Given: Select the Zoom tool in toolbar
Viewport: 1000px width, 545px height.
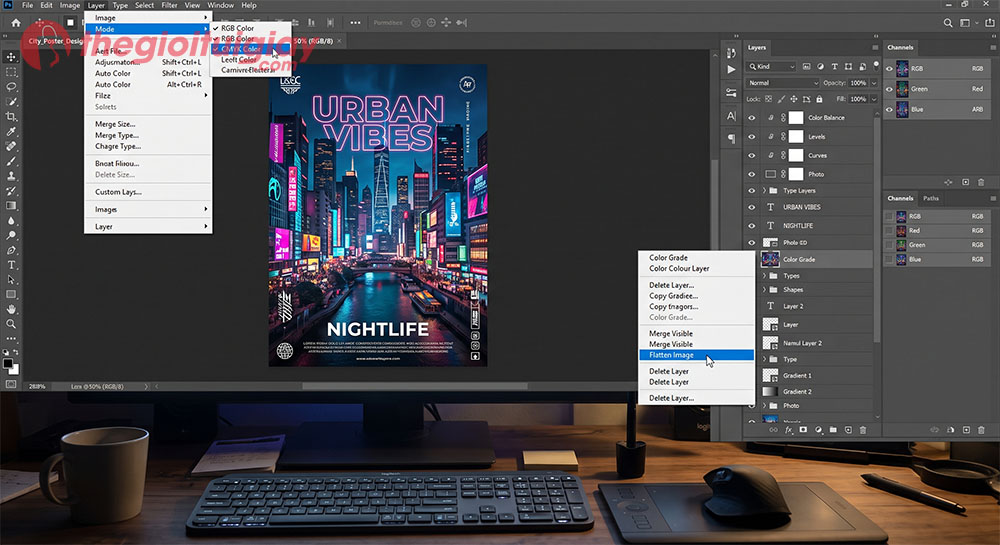Looking at the screenshot, I should pos(11,324).
